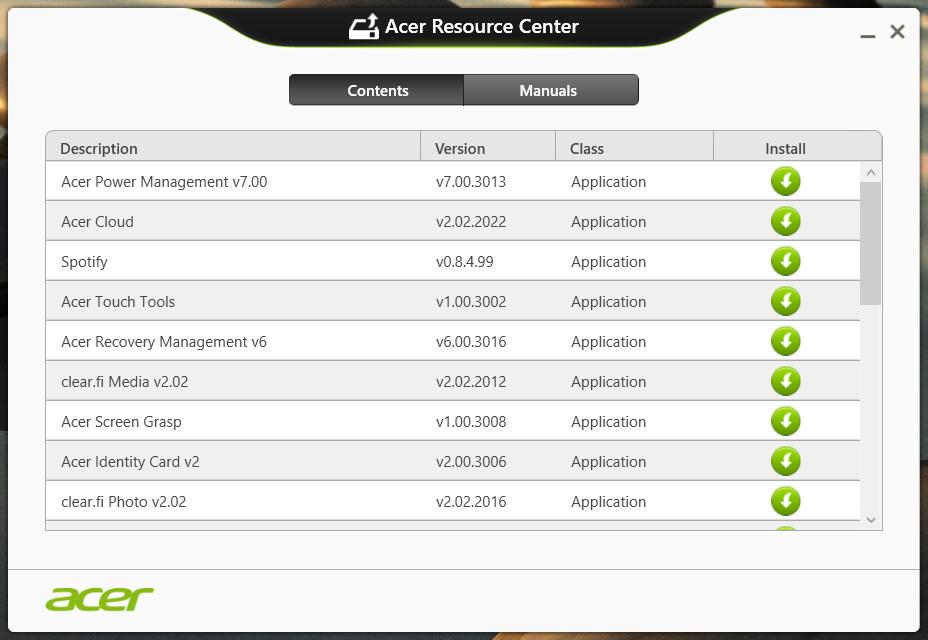Click the scrollbar up arrow
The height and width of the screenshot is (640, 928).
(871, 173)
